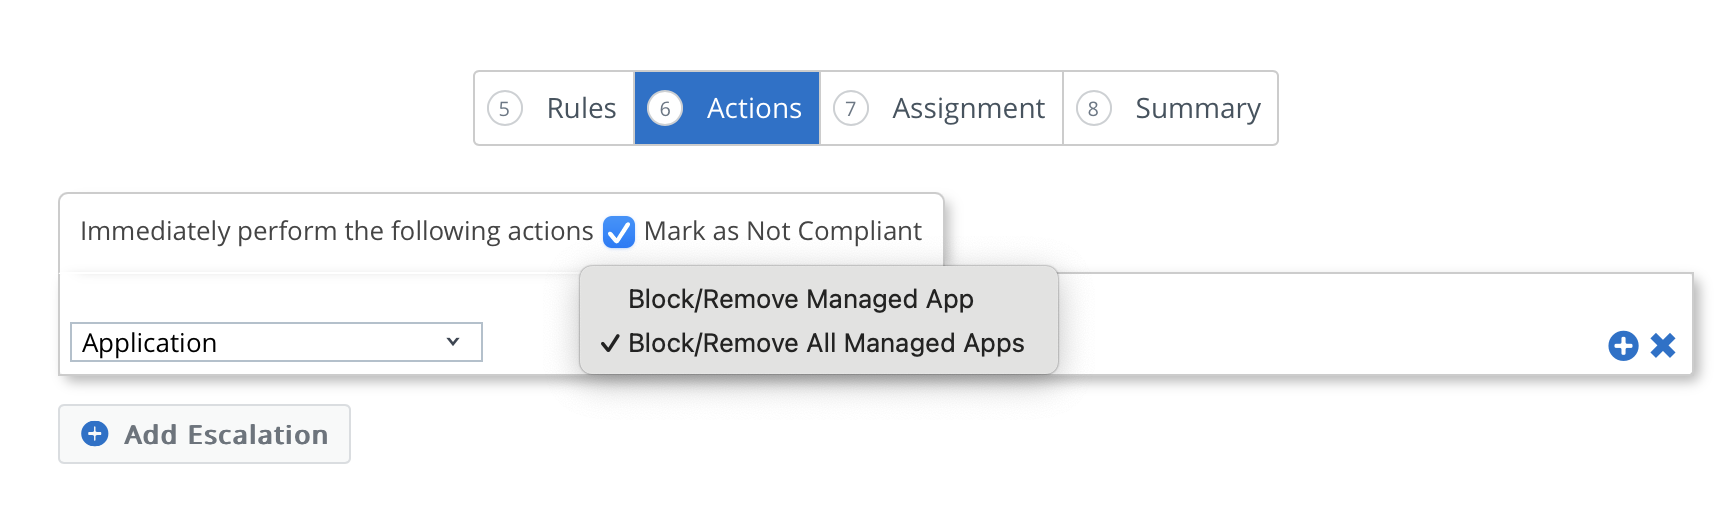
Task: Click the plus icon on Add Escalation
Action: point(95,434)
